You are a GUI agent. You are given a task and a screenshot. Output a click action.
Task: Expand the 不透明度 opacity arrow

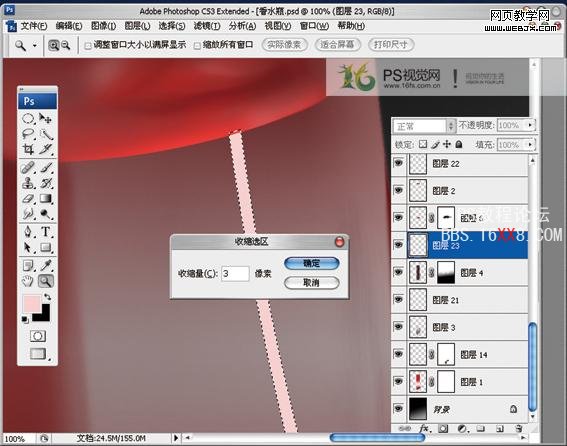[x=530, y=125]
